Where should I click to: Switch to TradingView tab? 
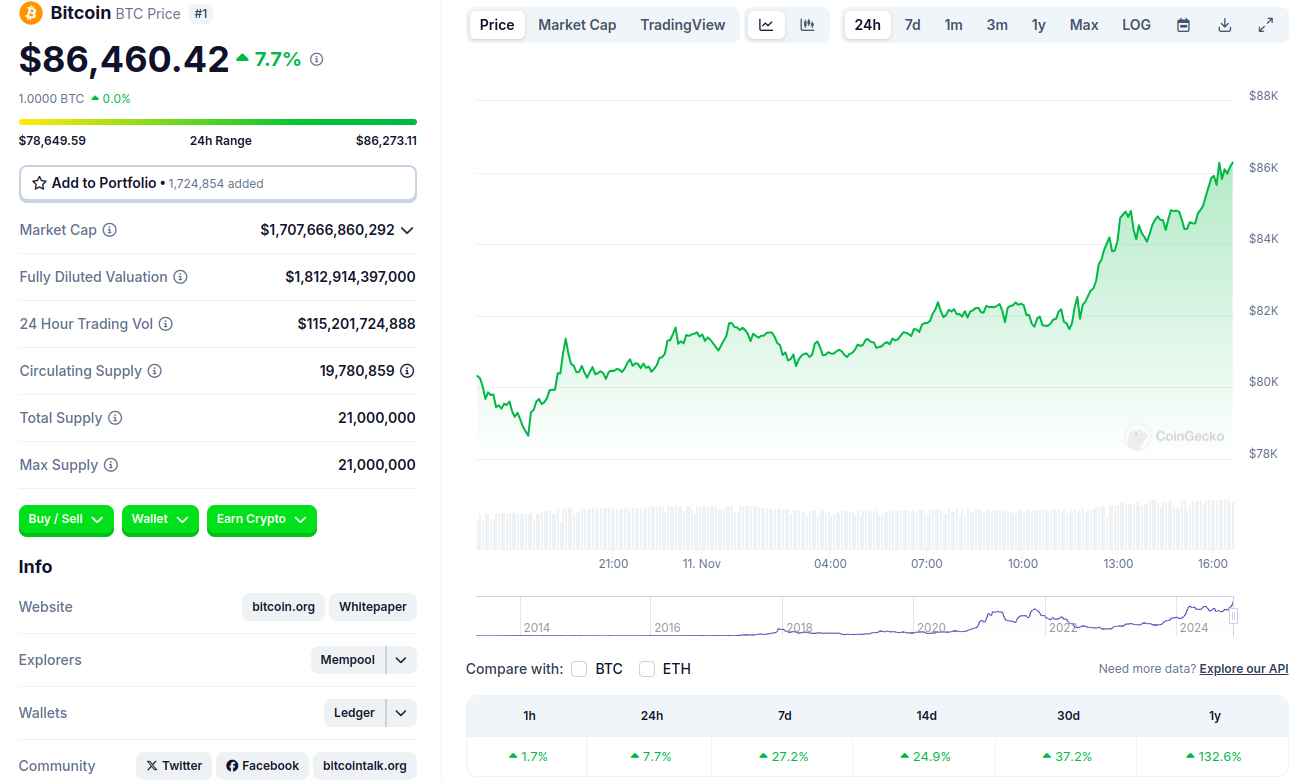683,25
